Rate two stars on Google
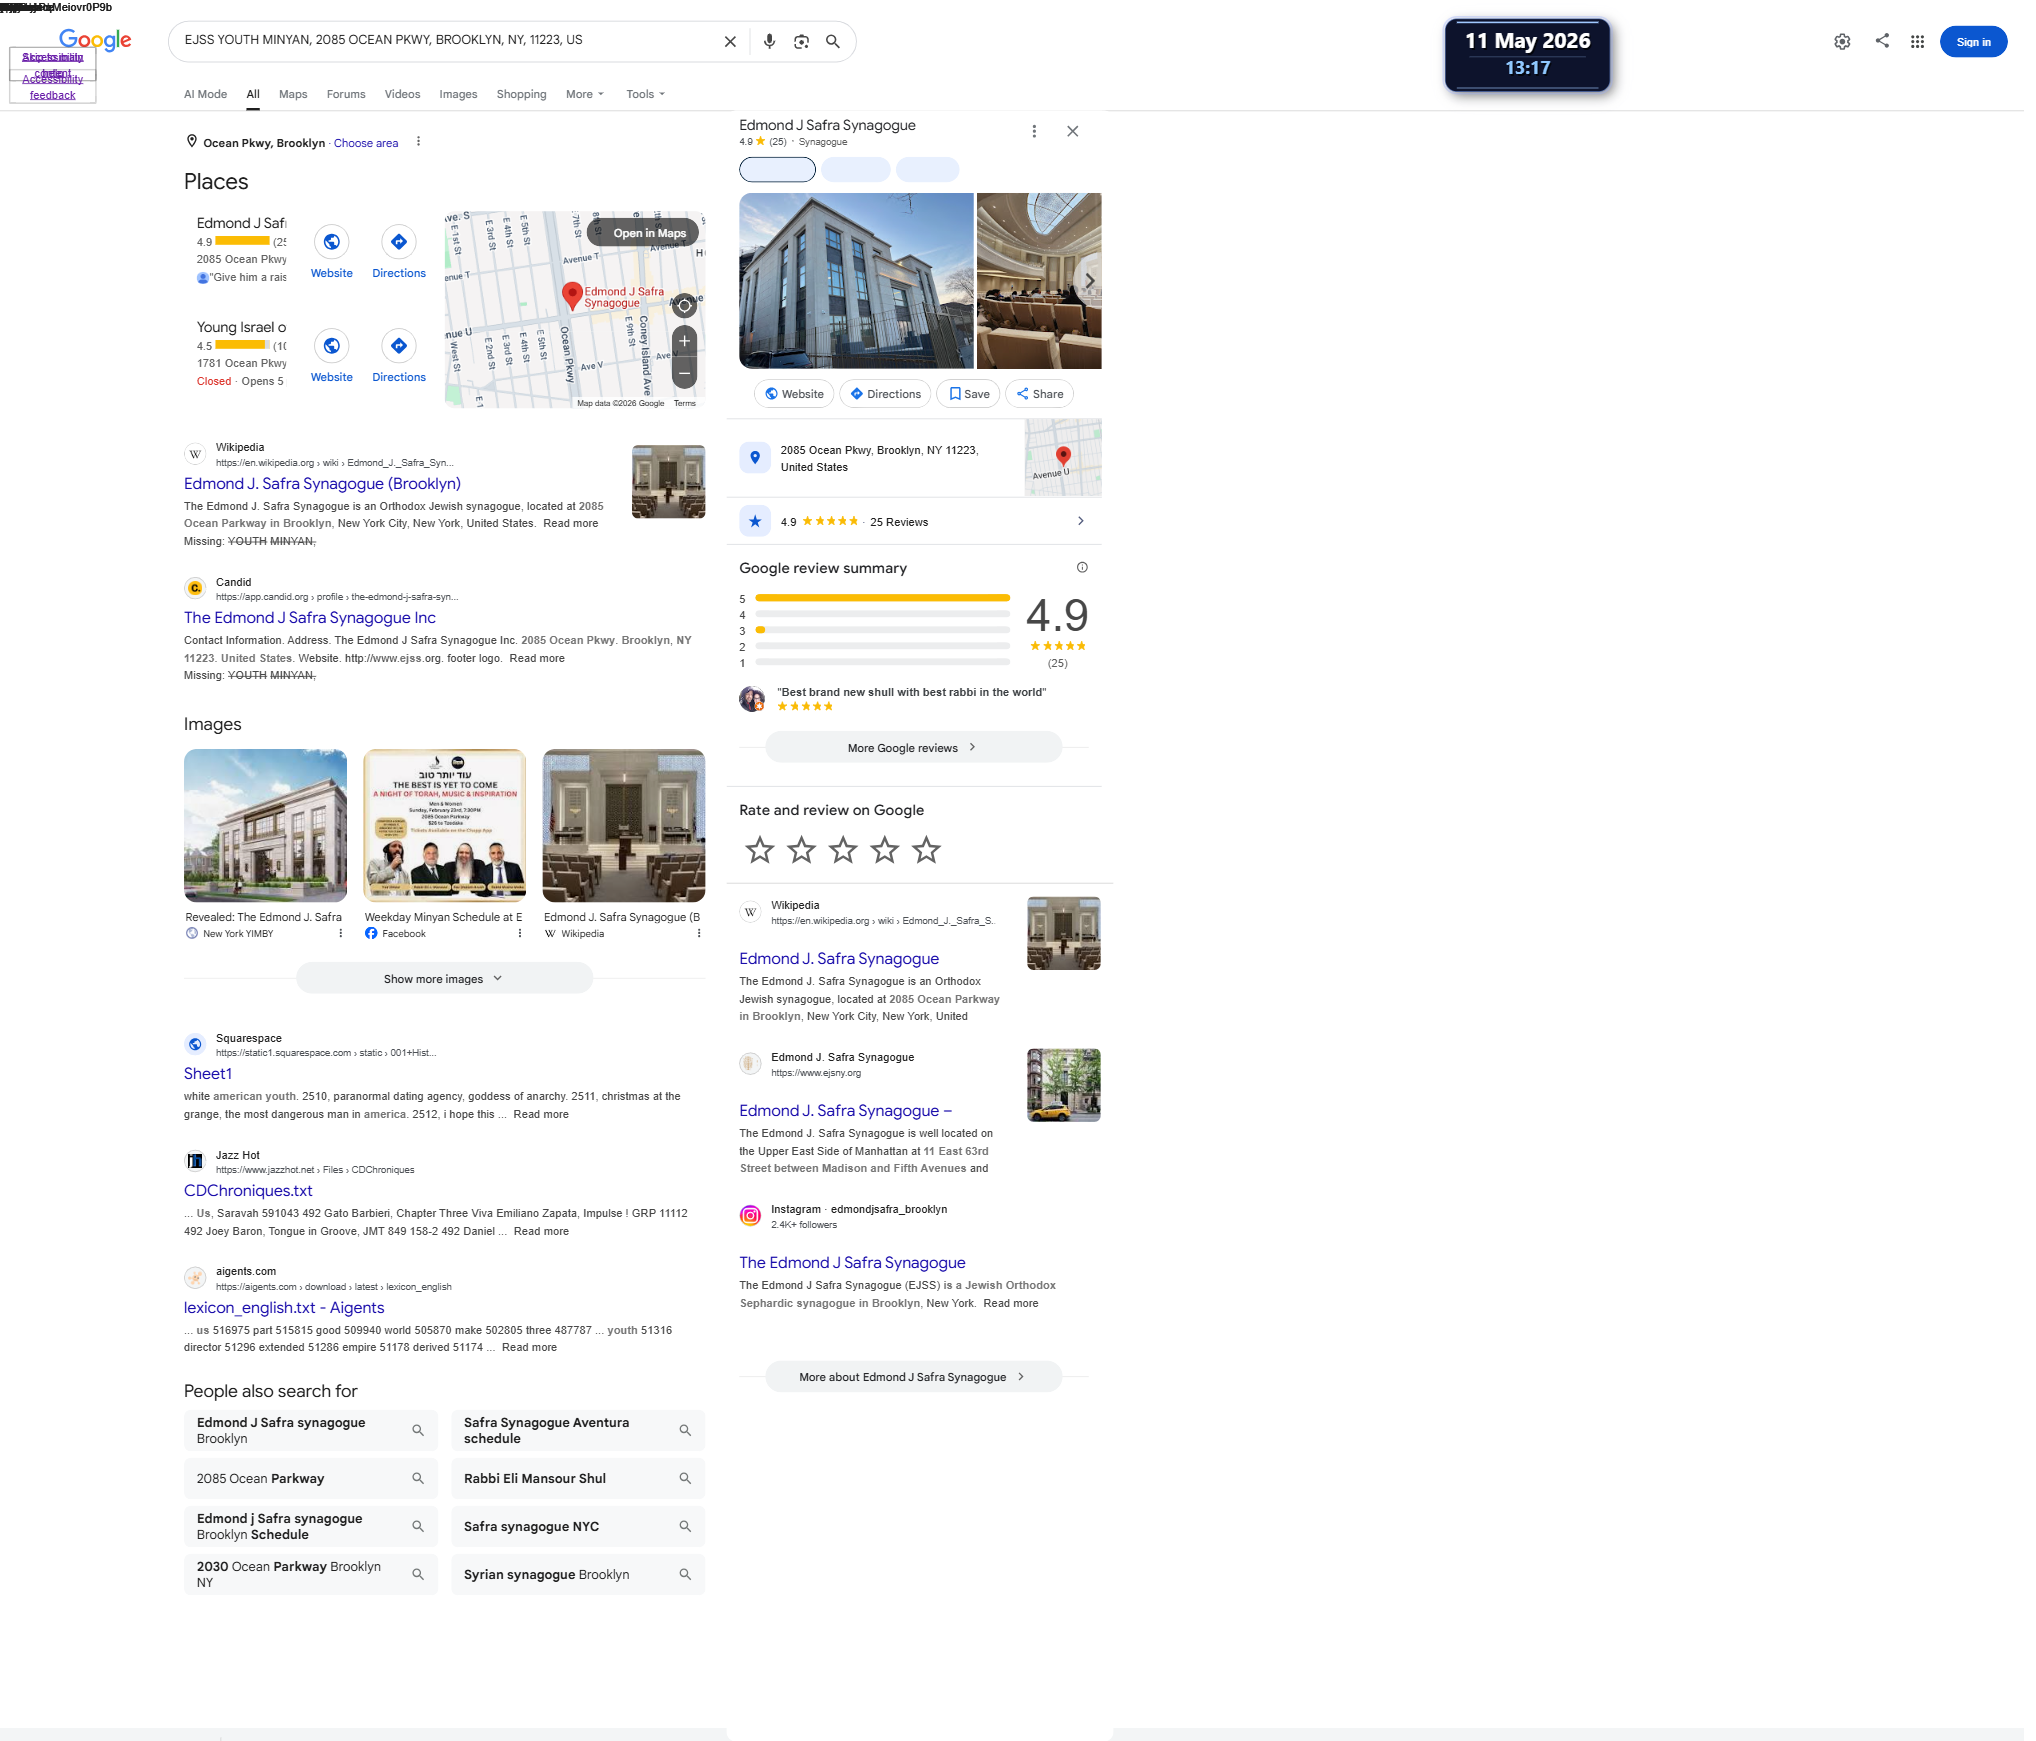 (802, 850)
